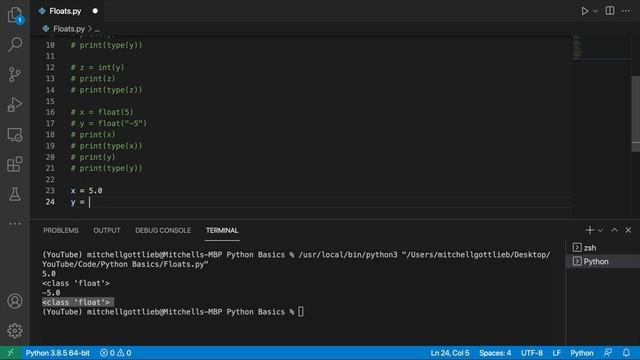
Task: Click the breadcrumb ellipsis after Floats.py
Action: coord(97,29)
